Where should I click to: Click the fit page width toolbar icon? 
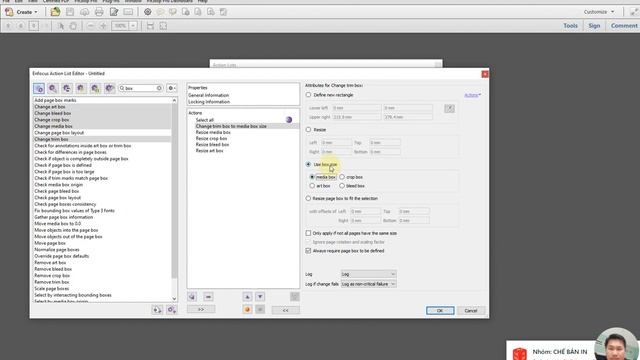(150, 26)
